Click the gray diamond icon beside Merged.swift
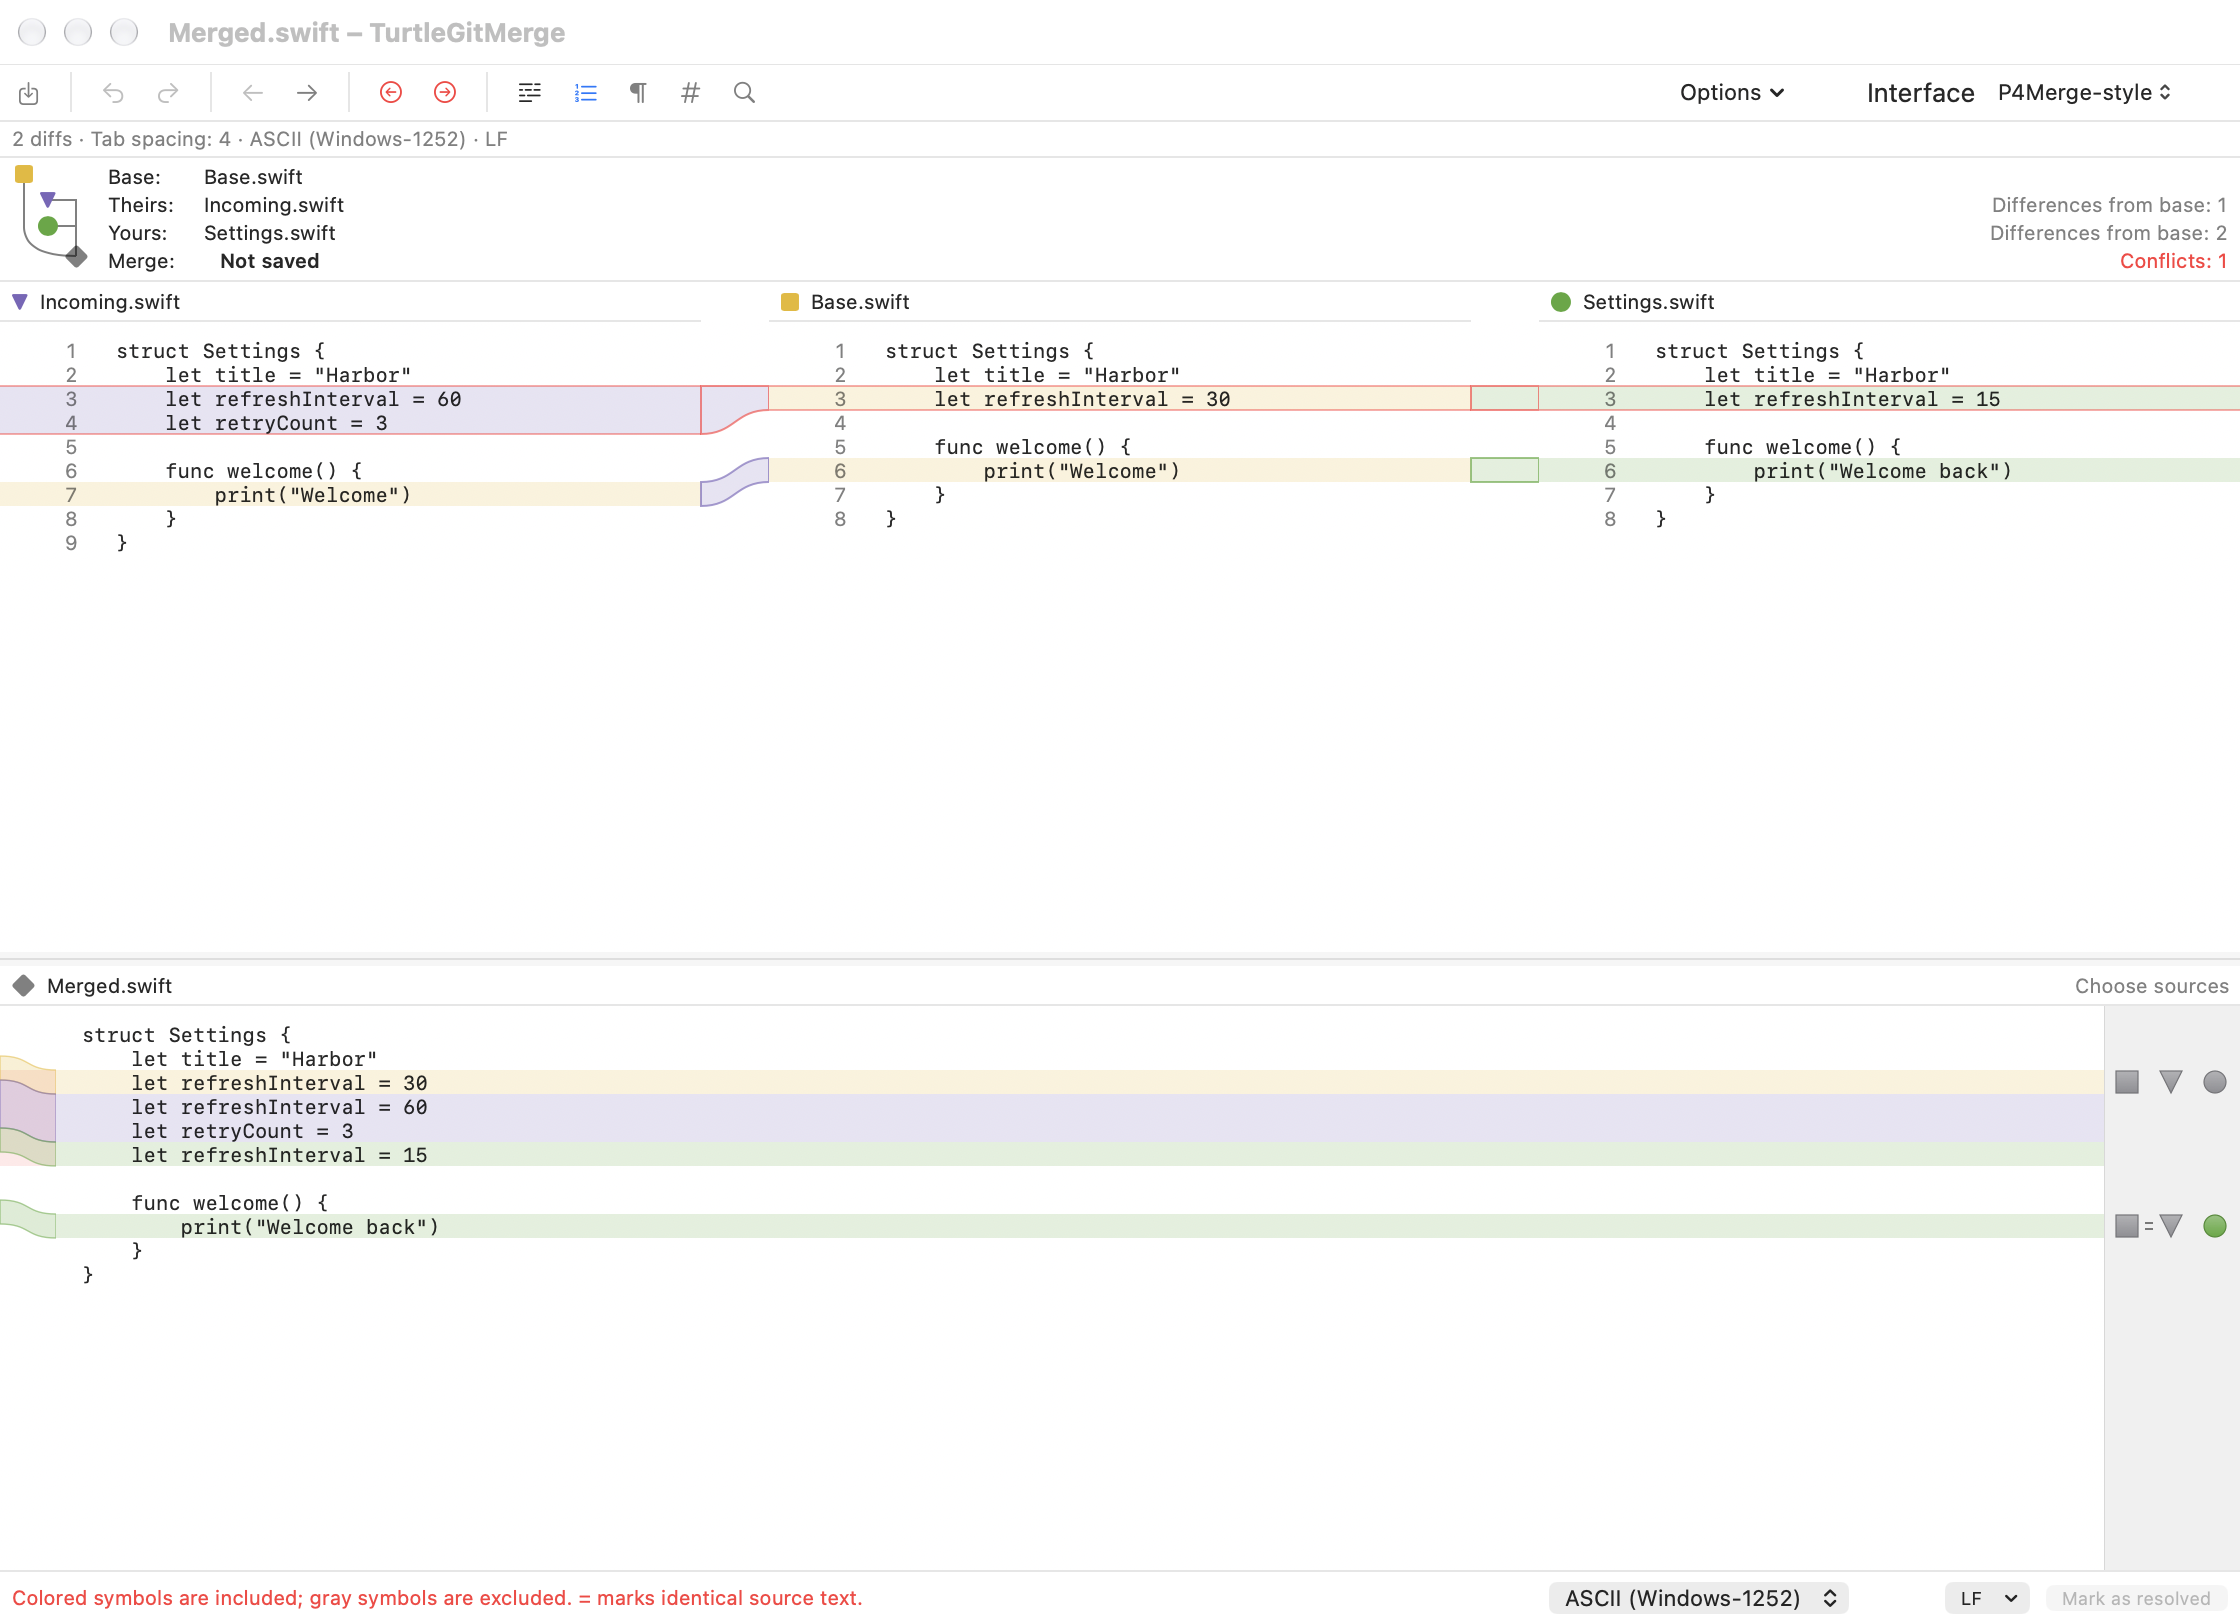 click(24, 986)
